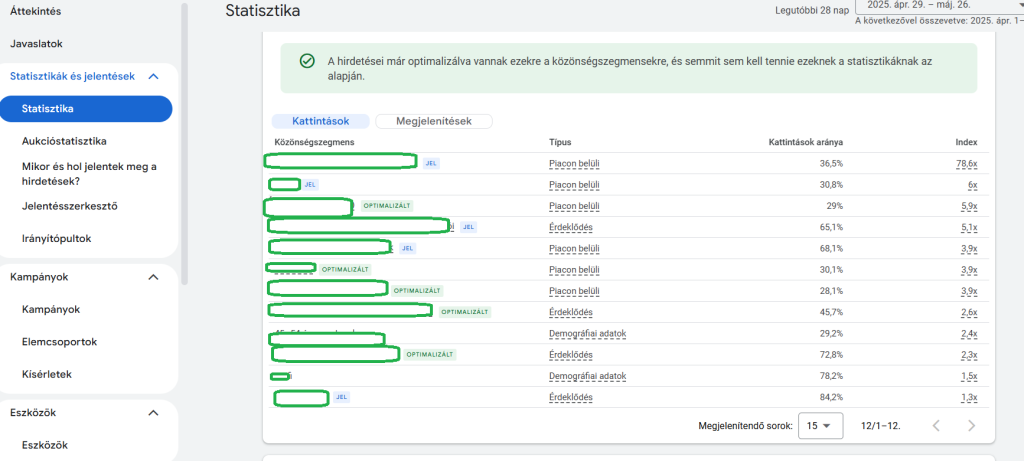This screenshot has width=1024, height=461.
Task: Collapse the Kampányok section
Action: point(153,277)
